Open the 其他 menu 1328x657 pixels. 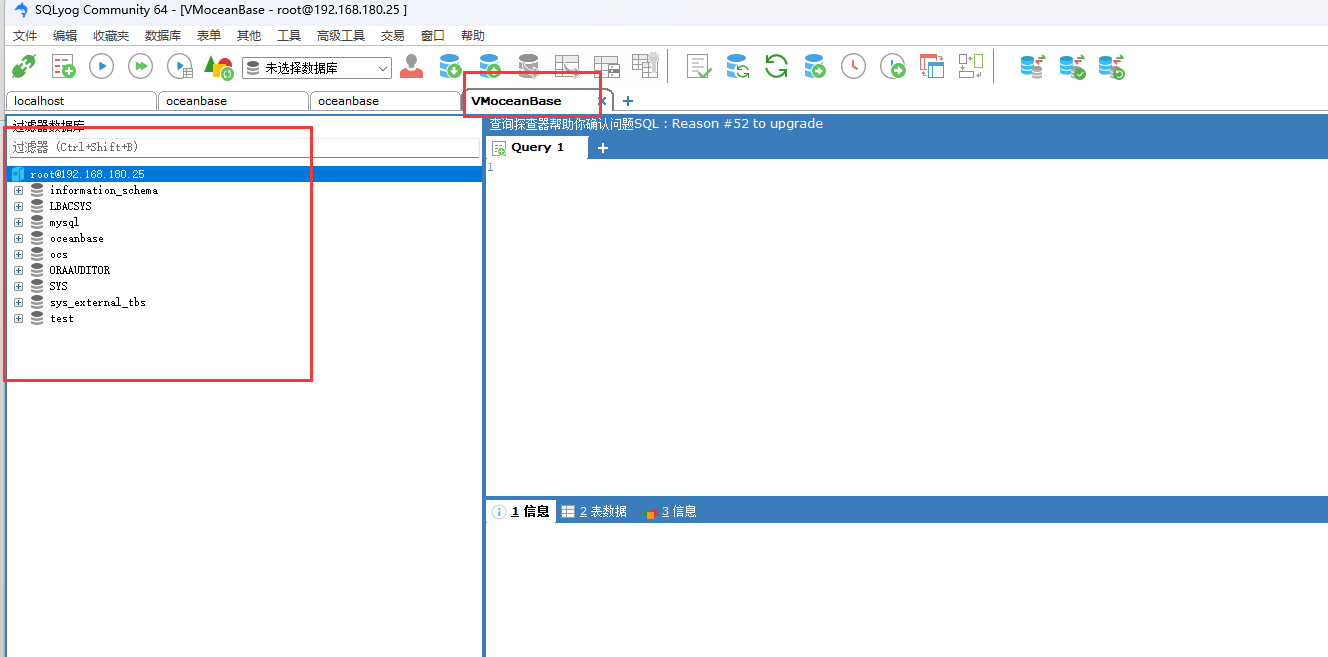point(249,35)
